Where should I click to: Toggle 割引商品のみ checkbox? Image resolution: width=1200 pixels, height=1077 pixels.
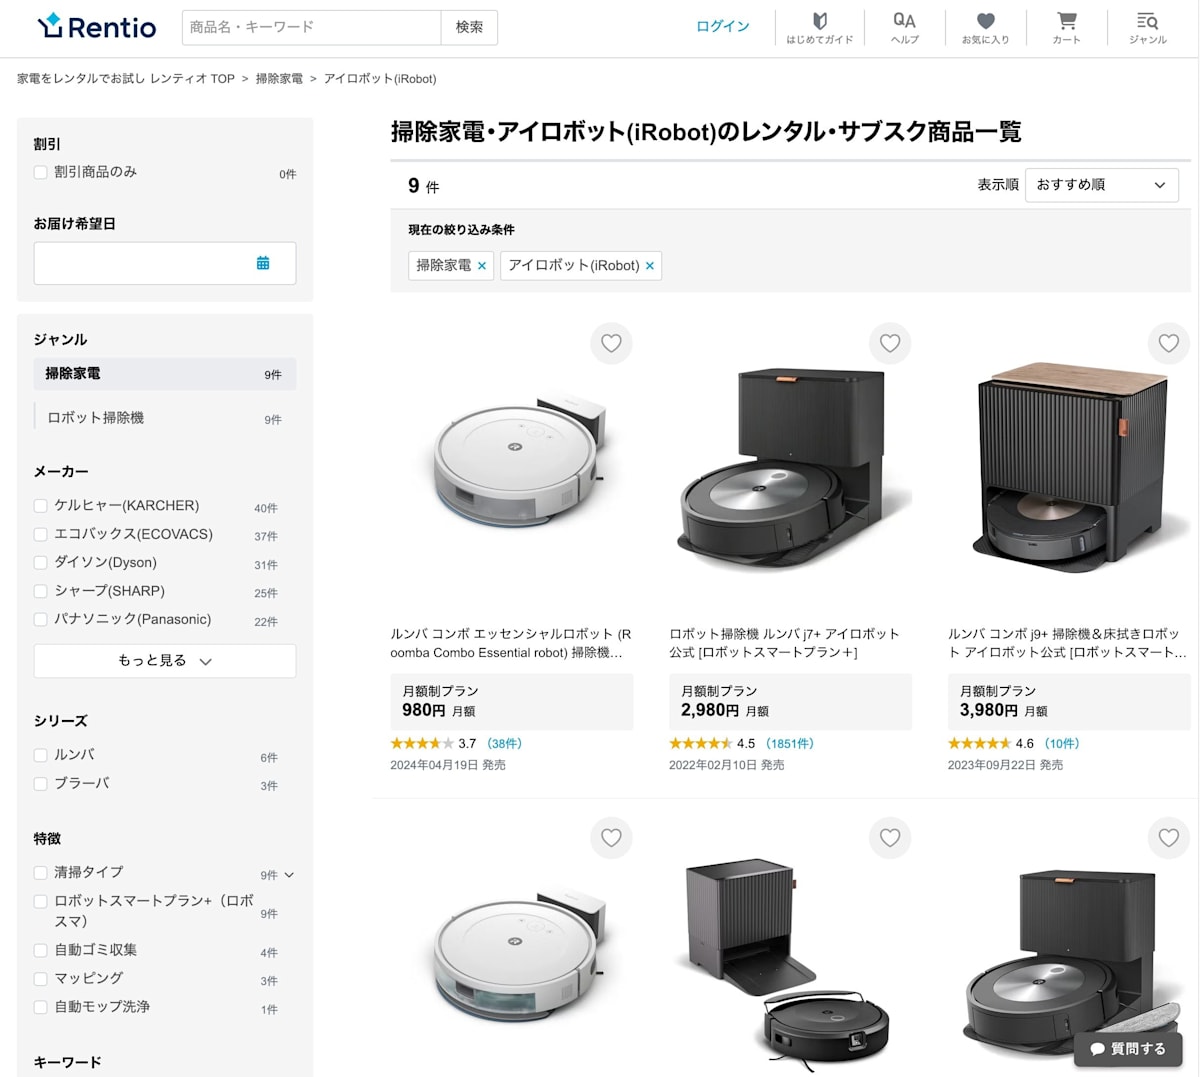pyautogui.click(x=41, y=172)
